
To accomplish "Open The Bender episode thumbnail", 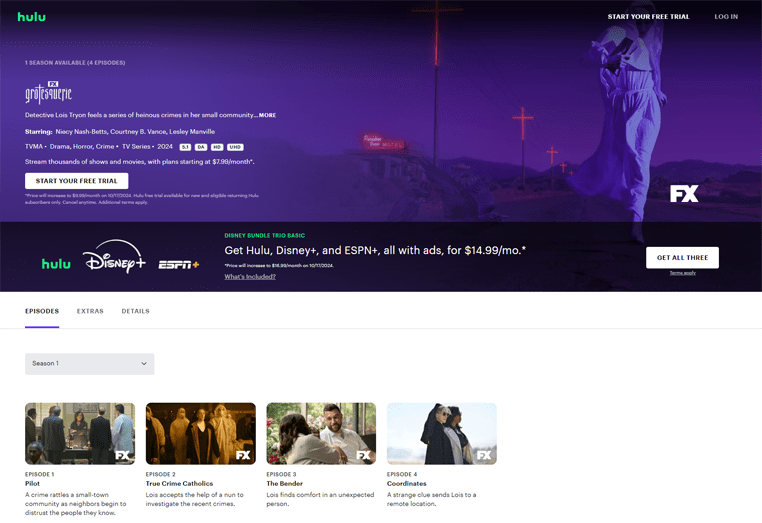I will point(321,434).
